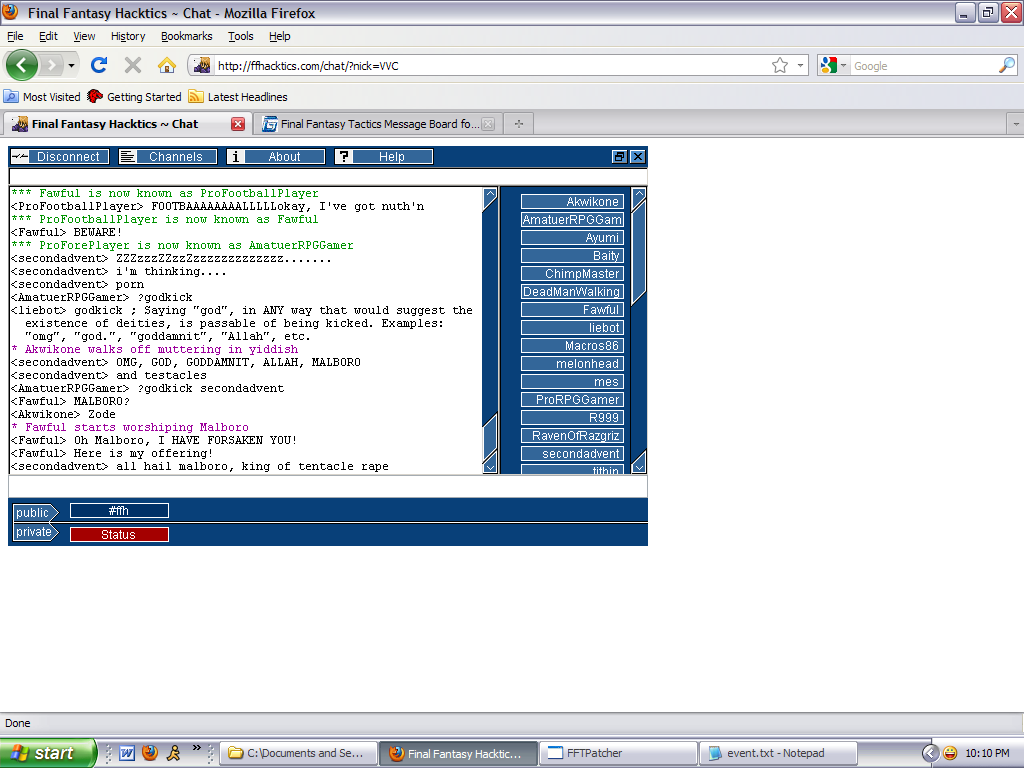Click the user list scroll up arrow
1024x768 pixels.
click(639, 193)
